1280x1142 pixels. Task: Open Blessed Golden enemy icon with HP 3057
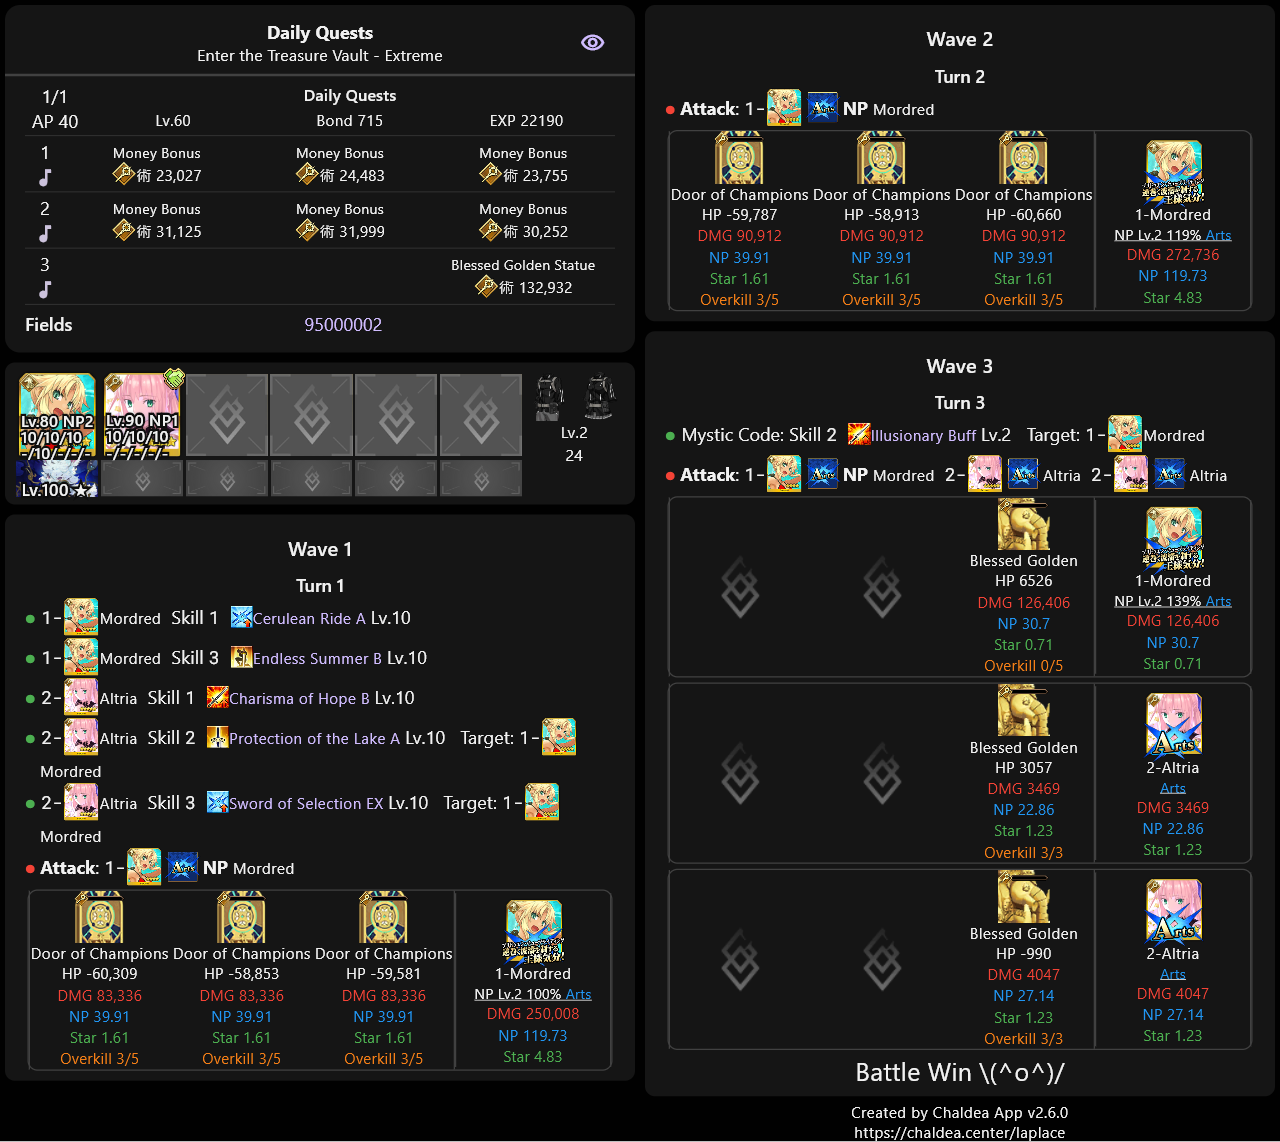tap(1023, 711)
